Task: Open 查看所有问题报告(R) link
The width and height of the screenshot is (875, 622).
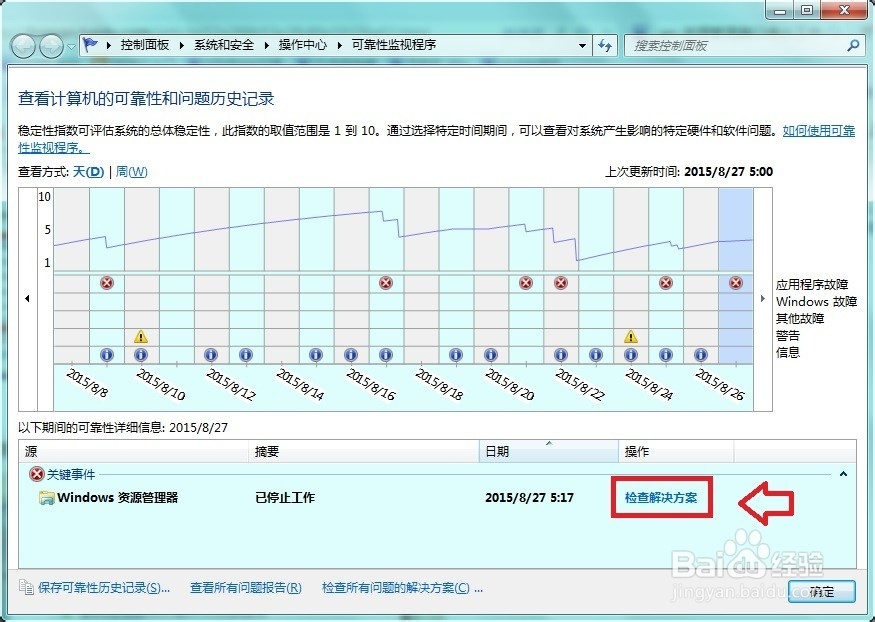Action: tap(246, 587)
